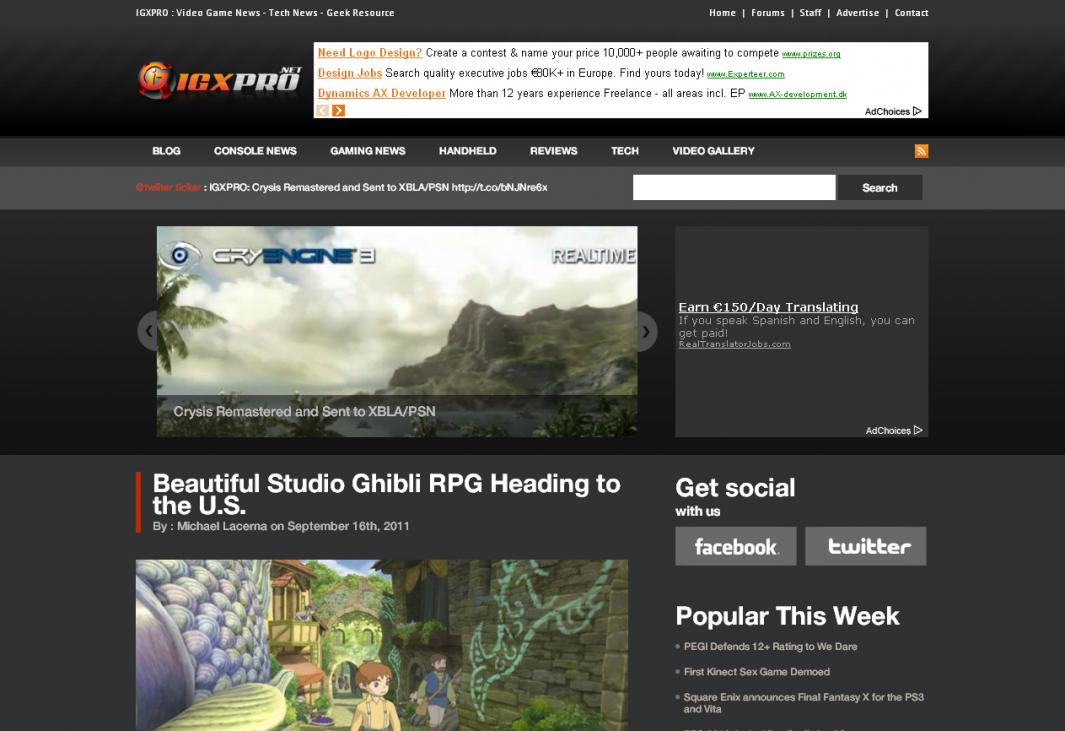Open the facebook social button
The image size is (1065, 731).
click(736, 546)
